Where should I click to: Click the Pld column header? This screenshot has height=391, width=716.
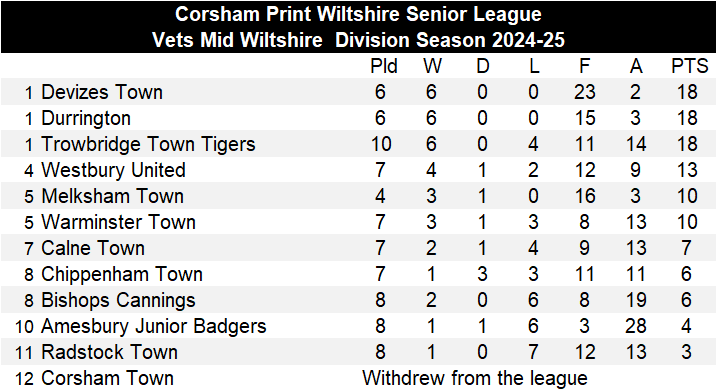[384, 66]
